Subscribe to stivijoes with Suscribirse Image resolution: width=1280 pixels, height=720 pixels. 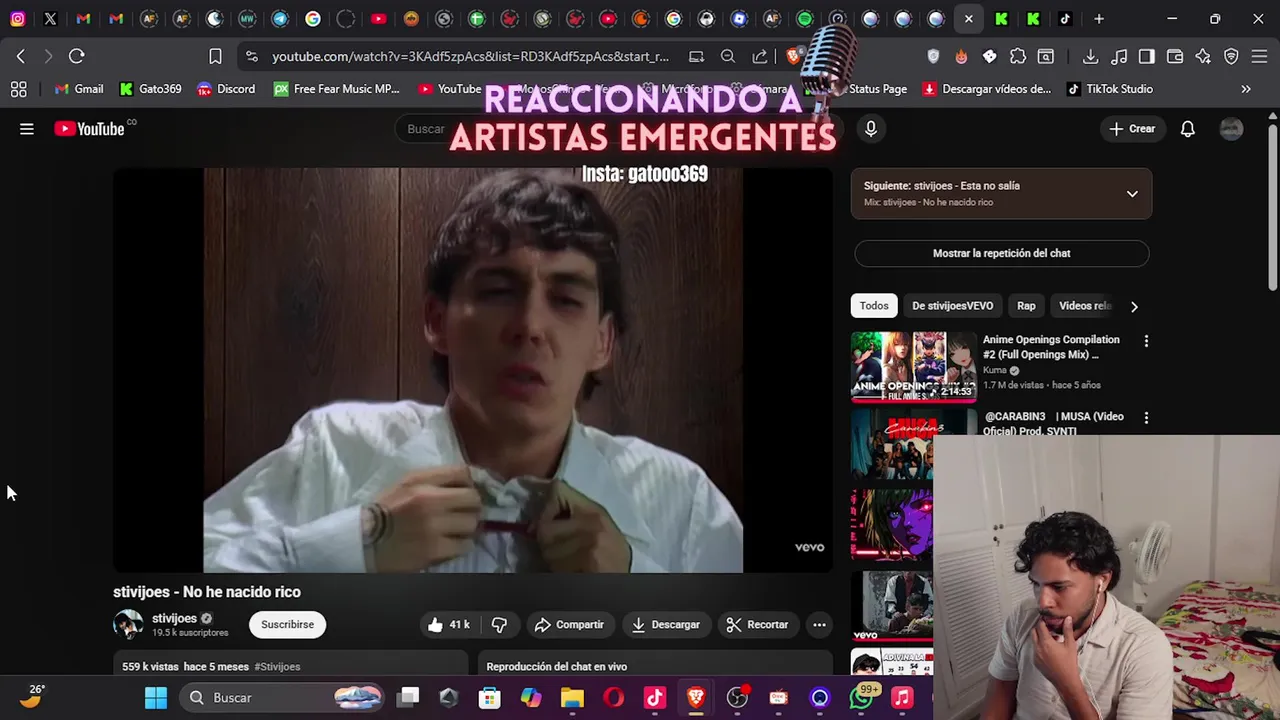click(x=287, y=625)
